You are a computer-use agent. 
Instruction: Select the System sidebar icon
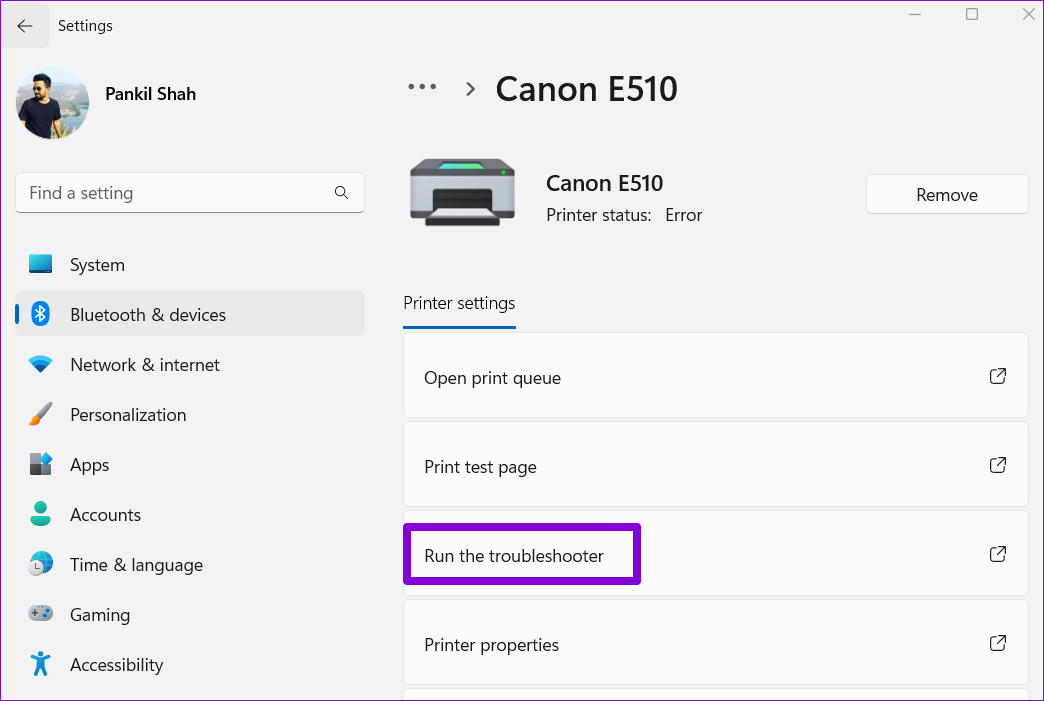(x=40, y=264)
